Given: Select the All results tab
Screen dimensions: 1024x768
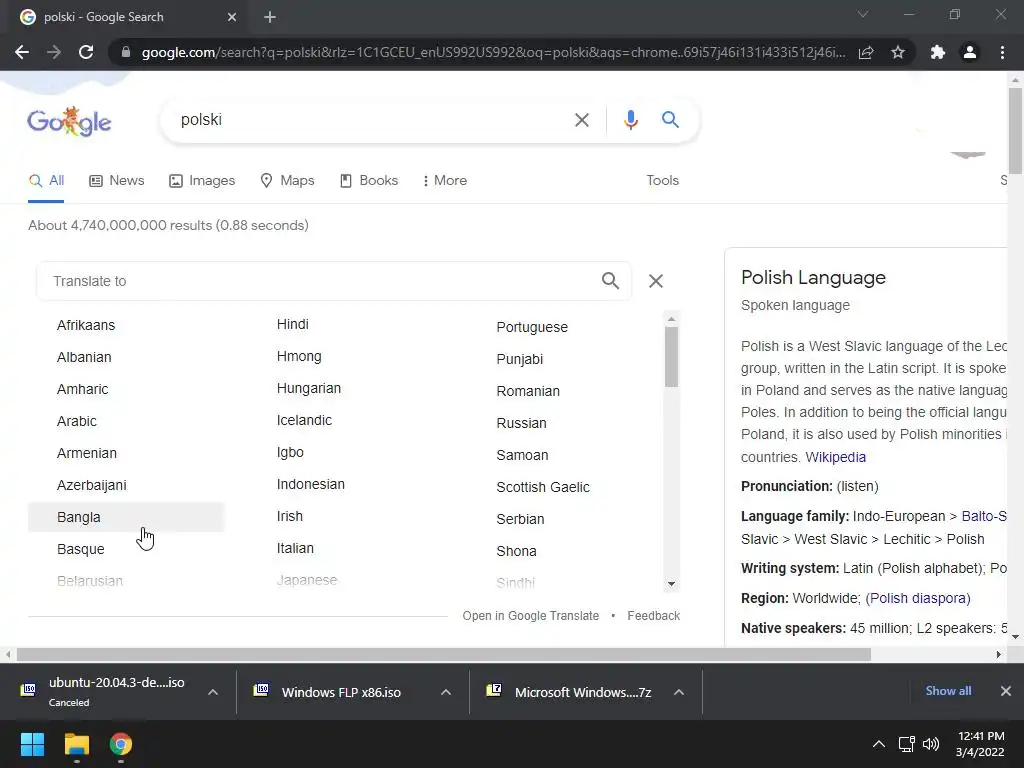Looking at the screenshot, I should (x=46, y=180).
